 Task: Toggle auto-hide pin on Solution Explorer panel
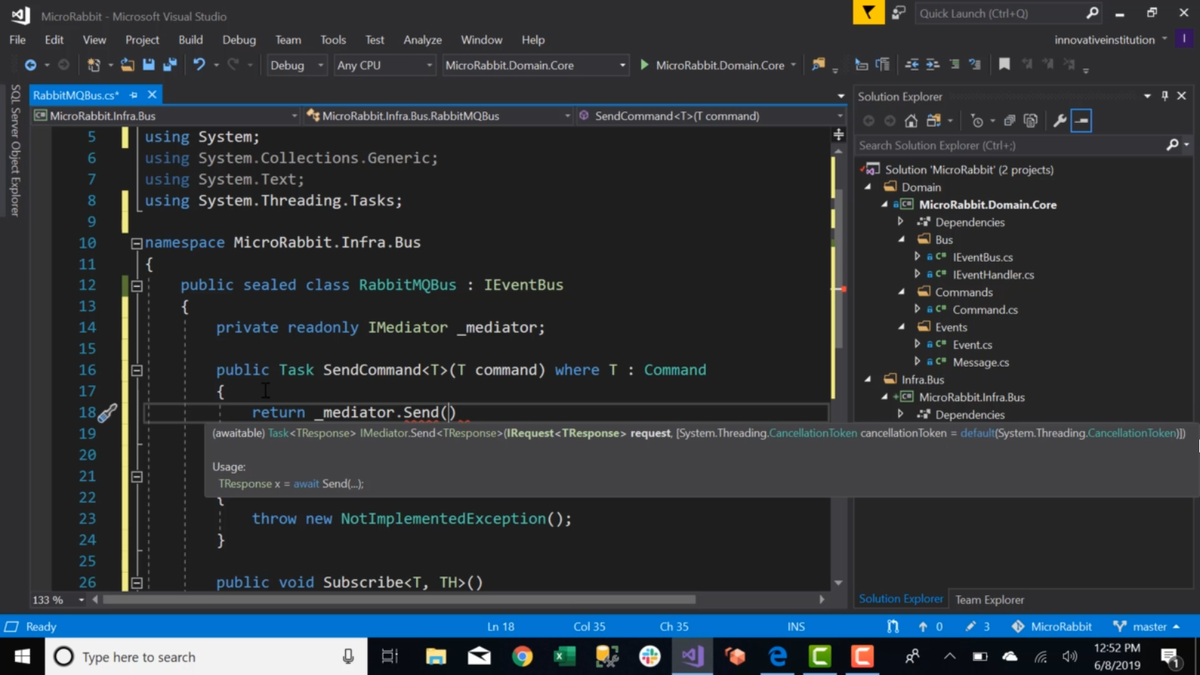[x=1164, y=96]
